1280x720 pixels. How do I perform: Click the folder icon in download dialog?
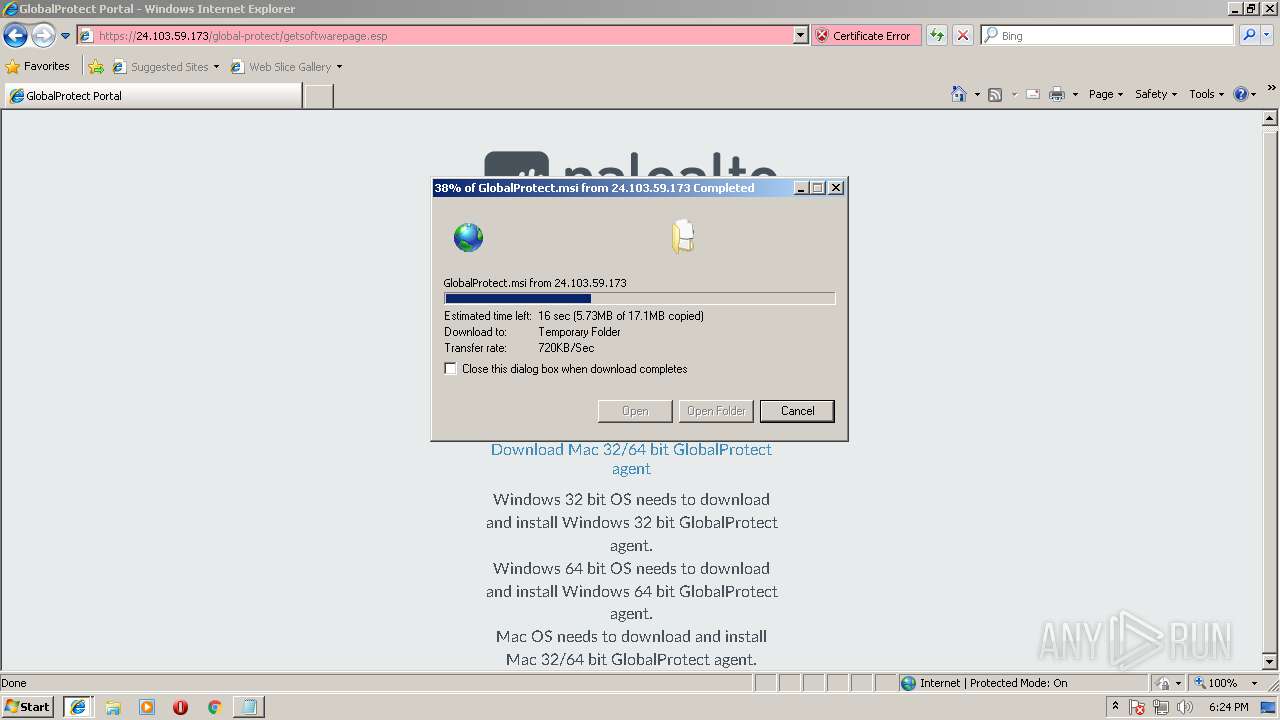click(683, 237)
